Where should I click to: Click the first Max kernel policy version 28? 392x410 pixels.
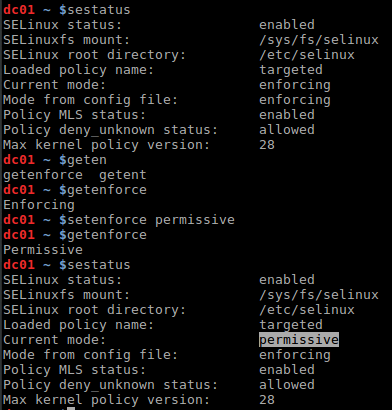tap(267, 145)
